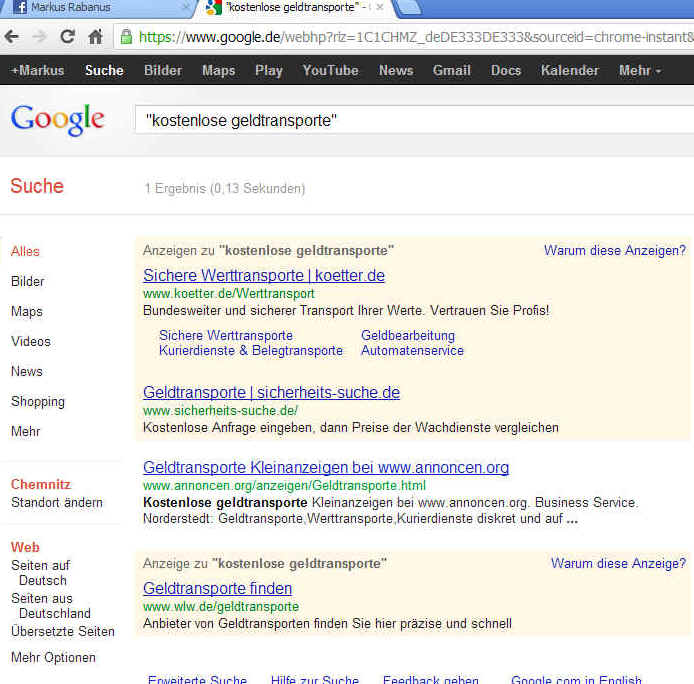The width and height of the screenshot is (694, 684).
Task: Select Seiten auf Deutsch filter
Action: coord(41,572)
